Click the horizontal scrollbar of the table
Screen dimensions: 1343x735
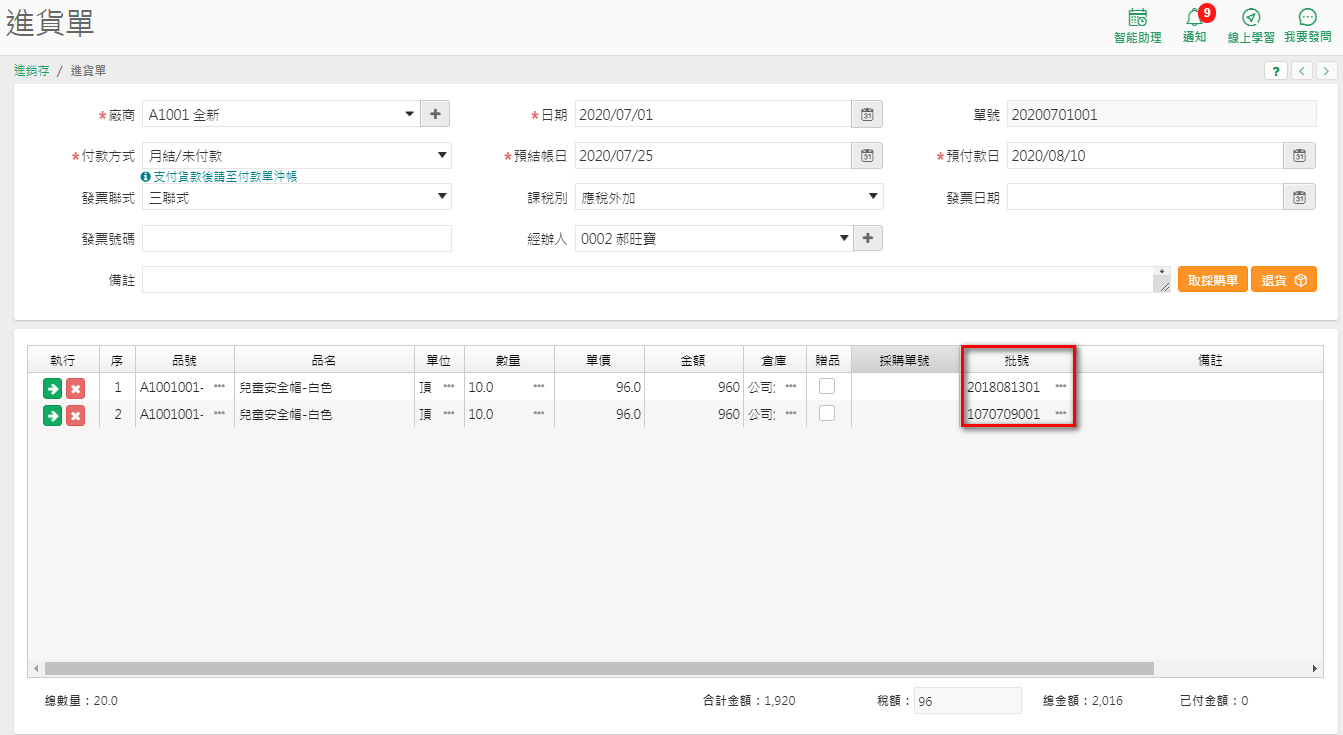(599, 668)
